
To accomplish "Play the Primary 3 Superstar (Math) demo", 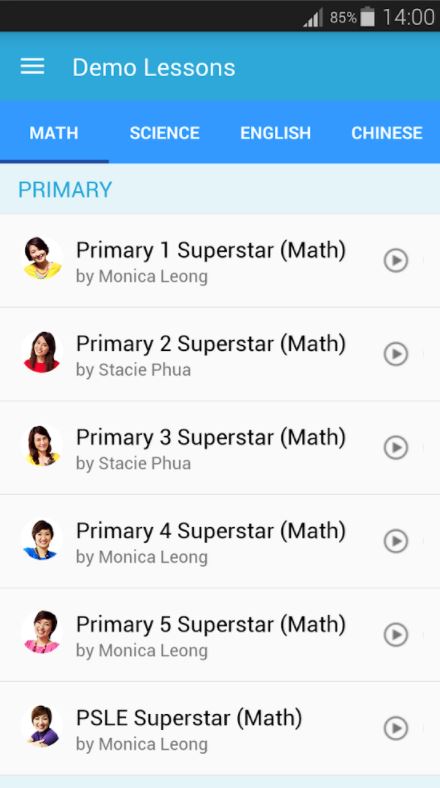I will [396, 448].
